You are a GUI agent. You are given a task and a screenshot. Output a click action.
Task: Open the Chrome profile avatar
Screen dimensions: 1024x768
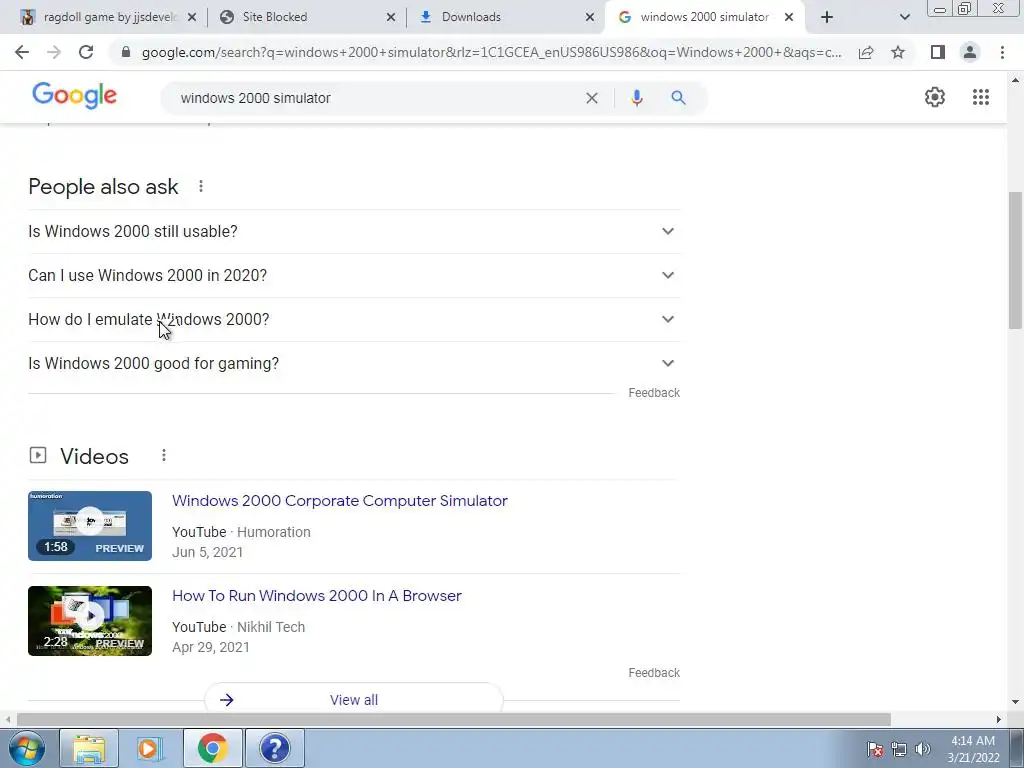(x=970, y=52)
